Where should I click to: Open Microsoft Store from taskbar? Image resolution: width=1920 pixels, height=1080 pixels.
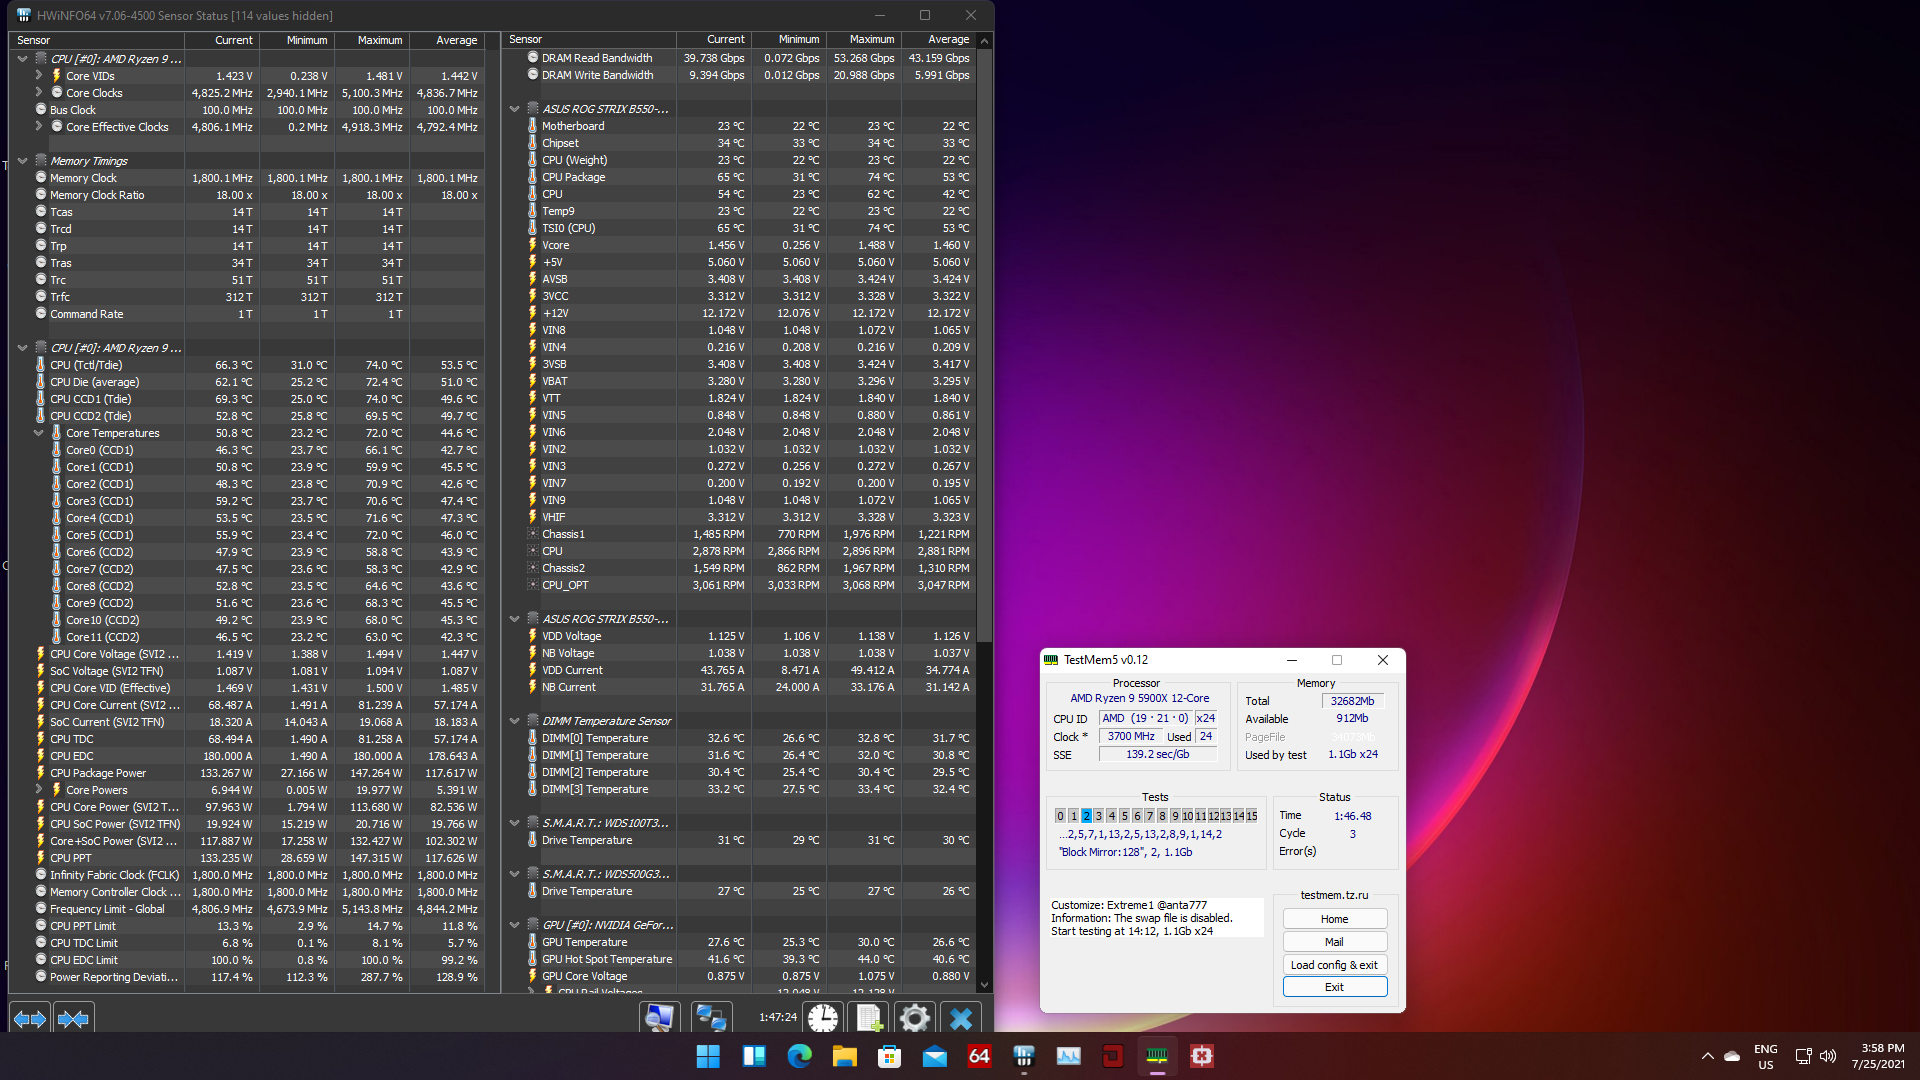[890, 1056]
